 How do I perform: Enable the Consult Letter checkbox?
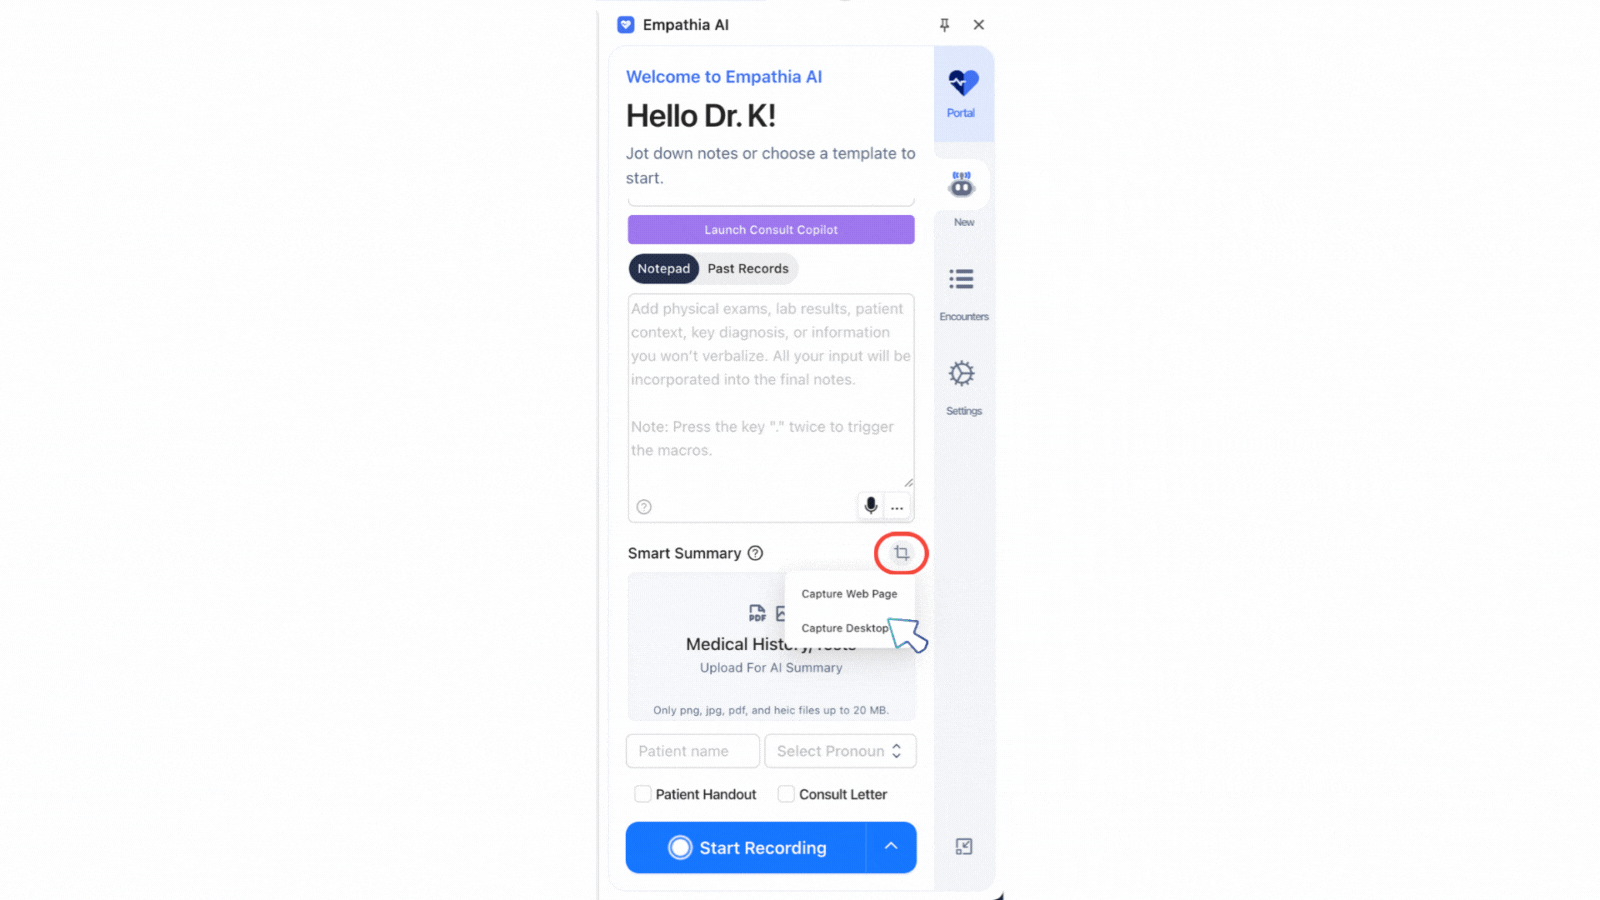click(786, 794)
